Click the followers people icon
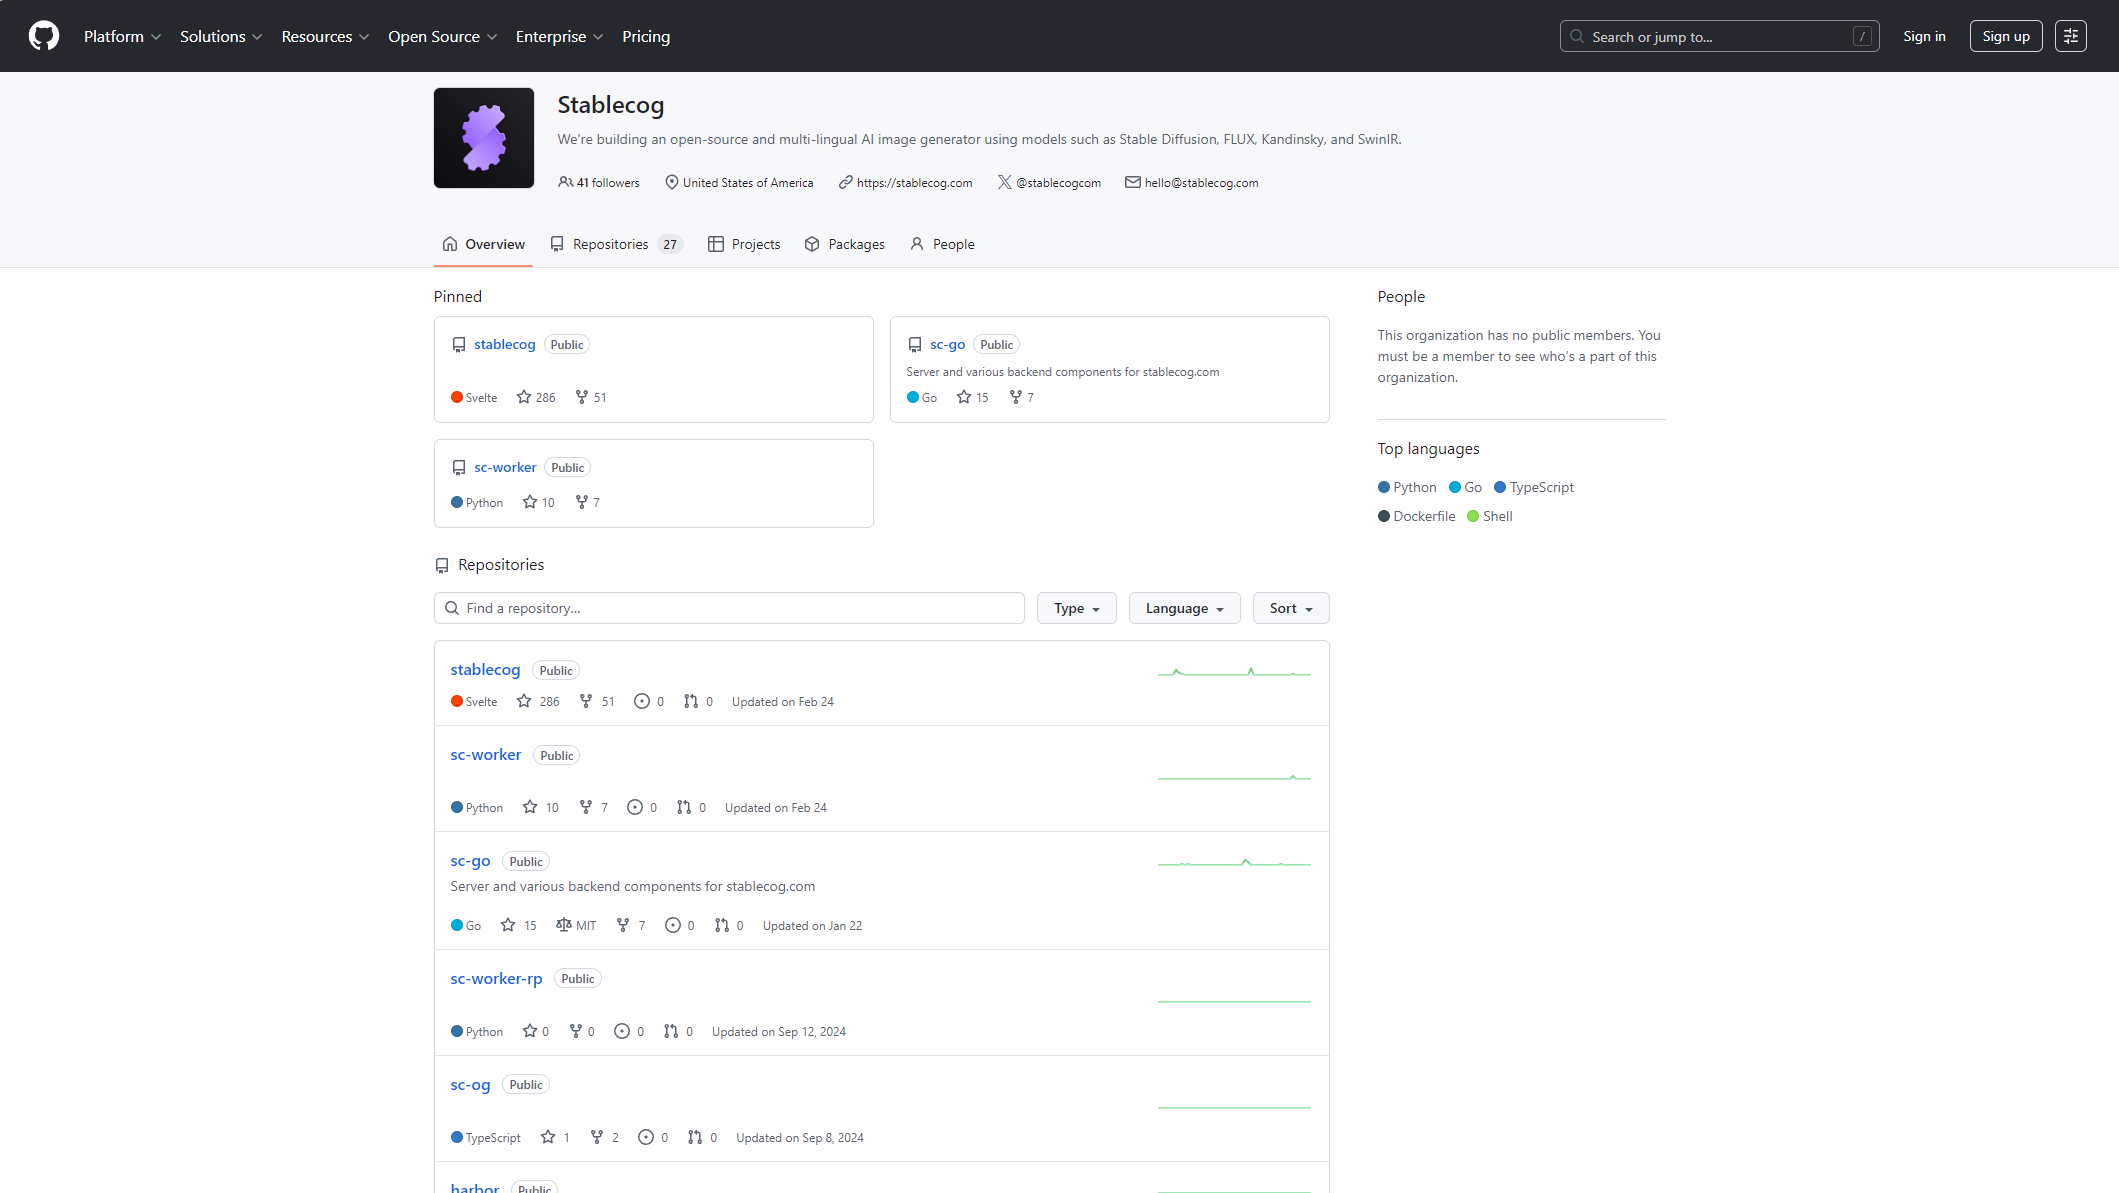 coord(565,182)
